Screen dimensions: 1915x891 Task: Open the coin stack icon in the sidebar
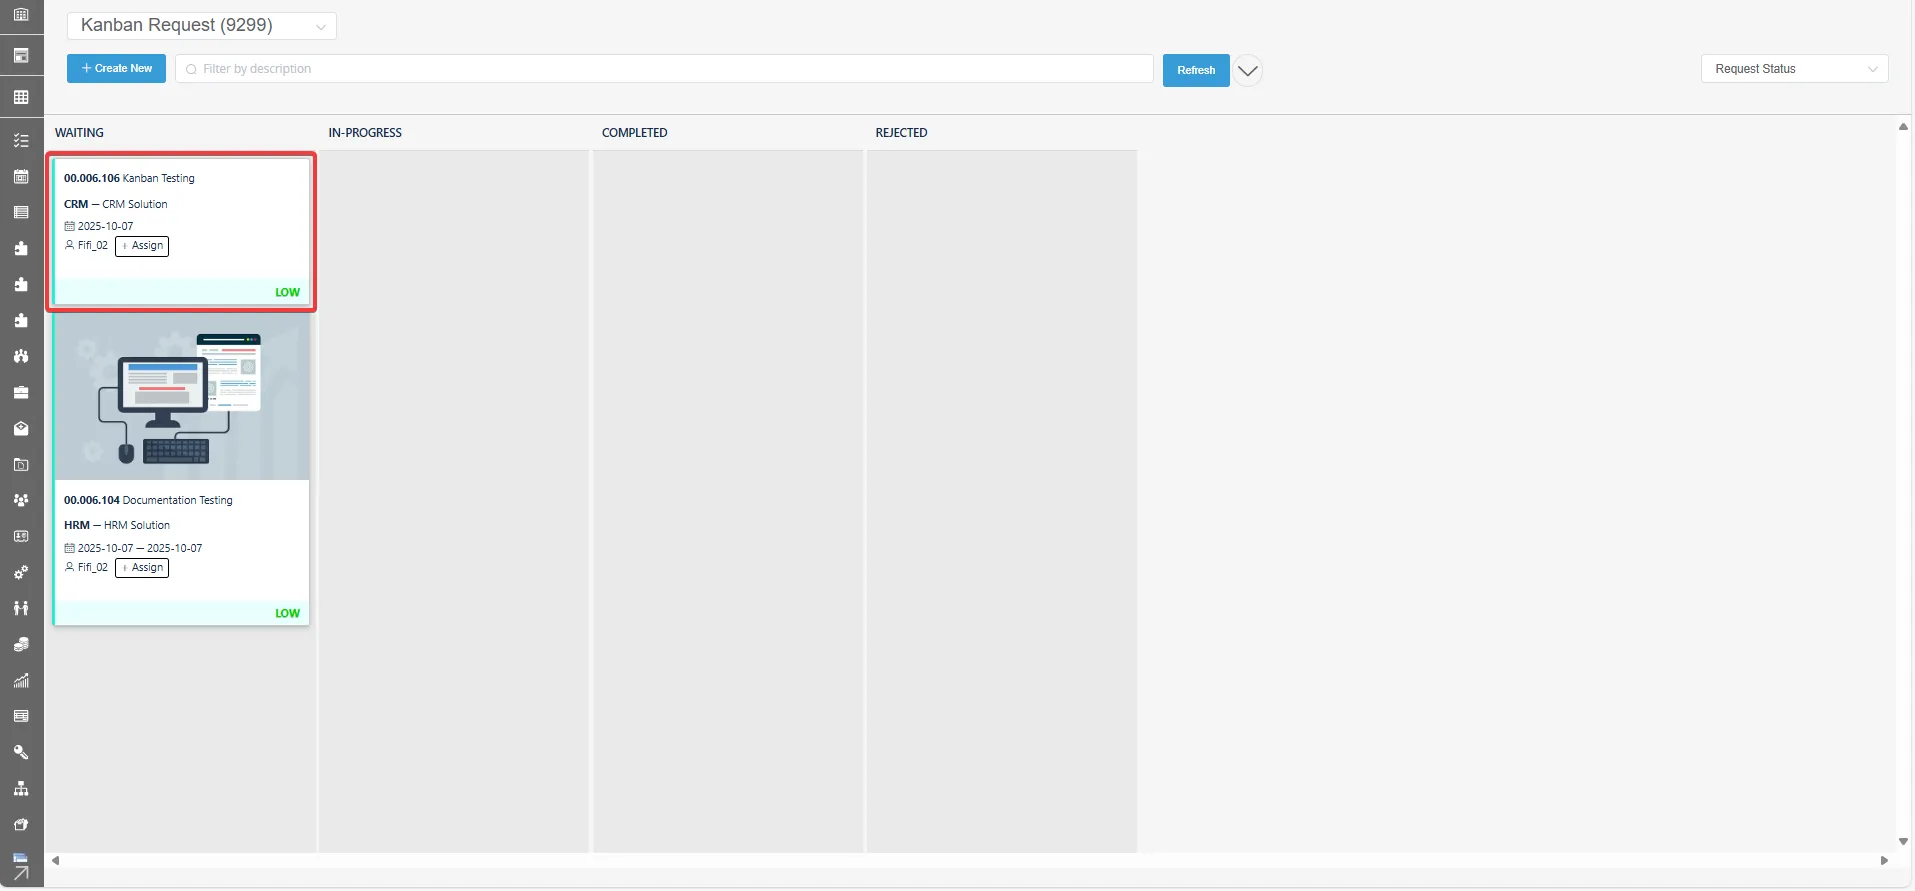(x=21, y=645)
